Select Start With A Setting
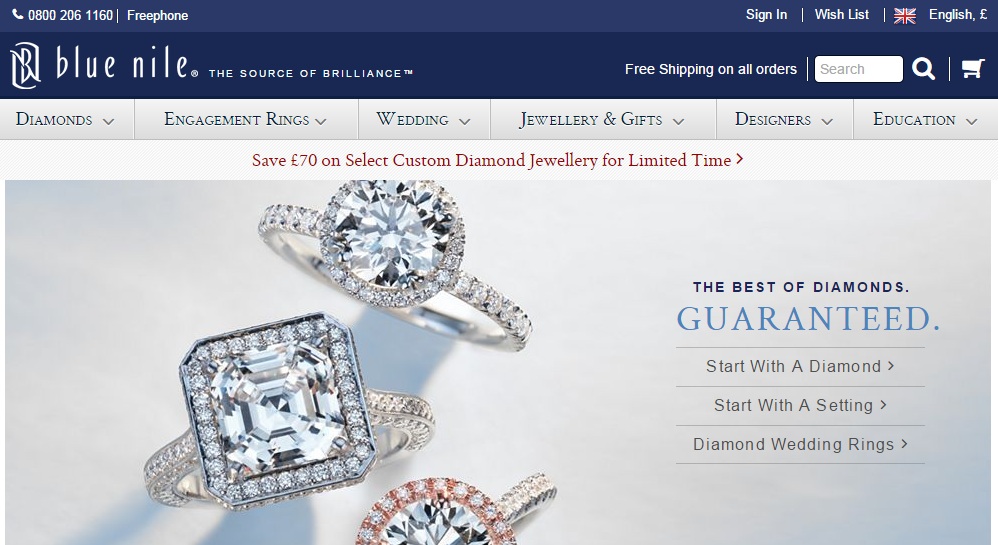 [800, 406]
